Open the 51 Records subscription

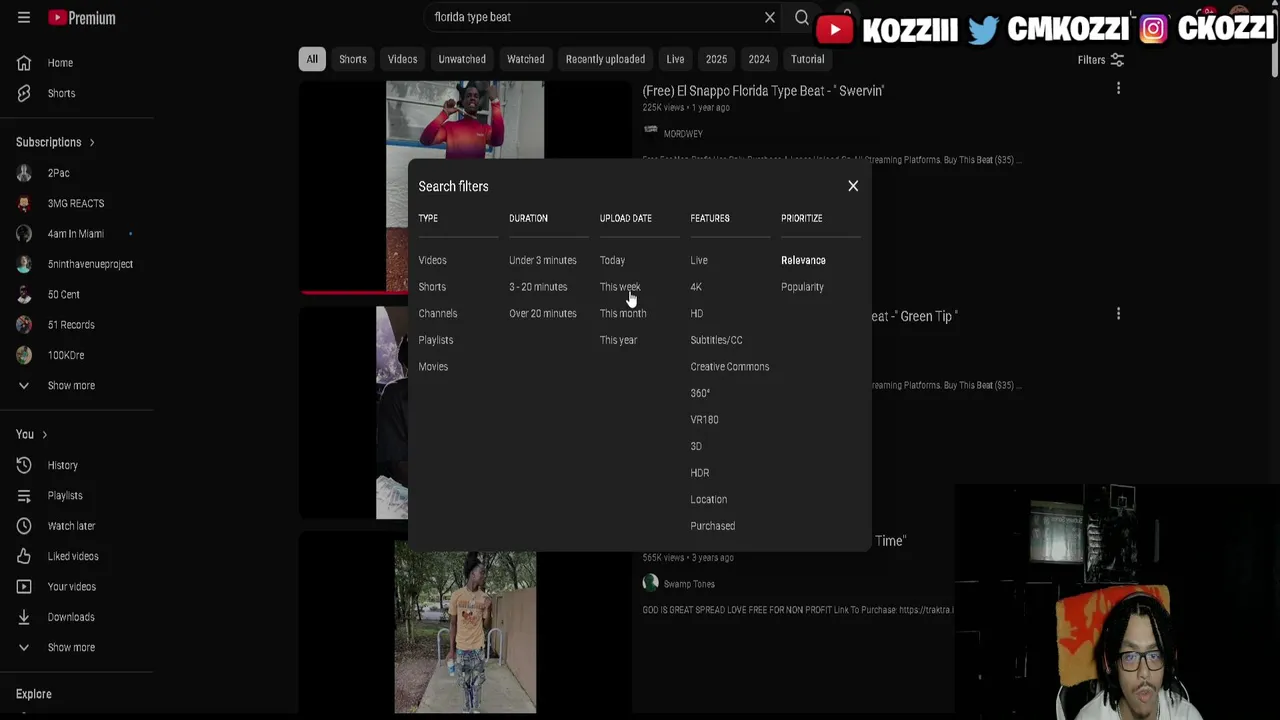[x=71, y=325]
